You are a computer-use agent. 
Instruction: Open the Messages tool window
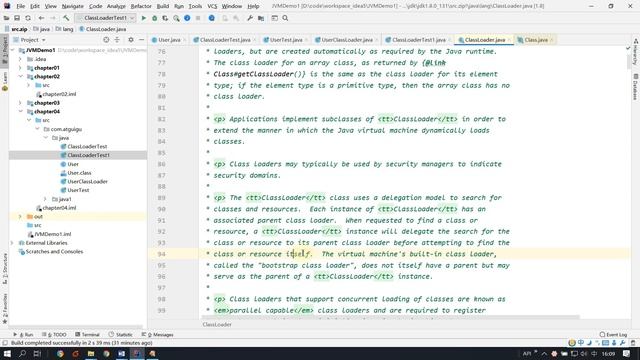coord(158,335)
